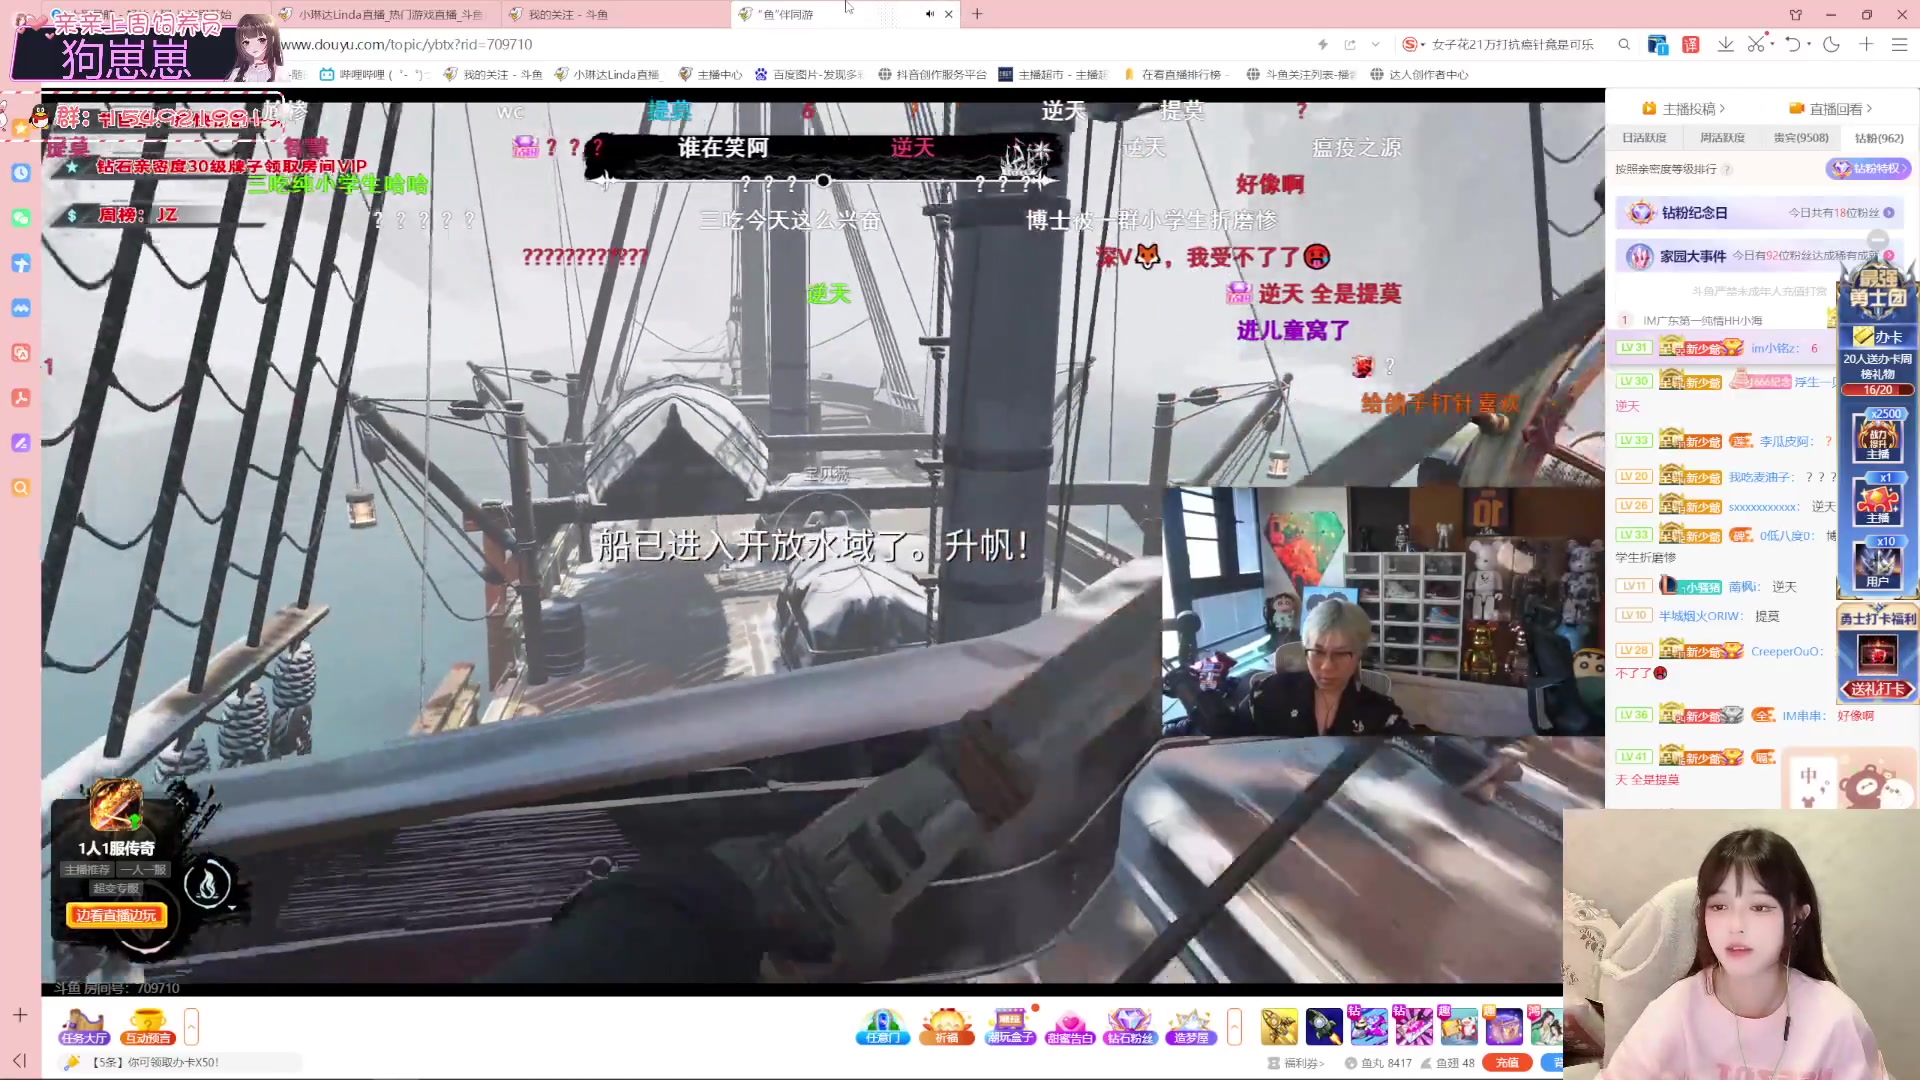Click the search magnifier in the search box
Viewport: 1920px width, 1080px height.
pyautogui.click(x=1624, y=45)
